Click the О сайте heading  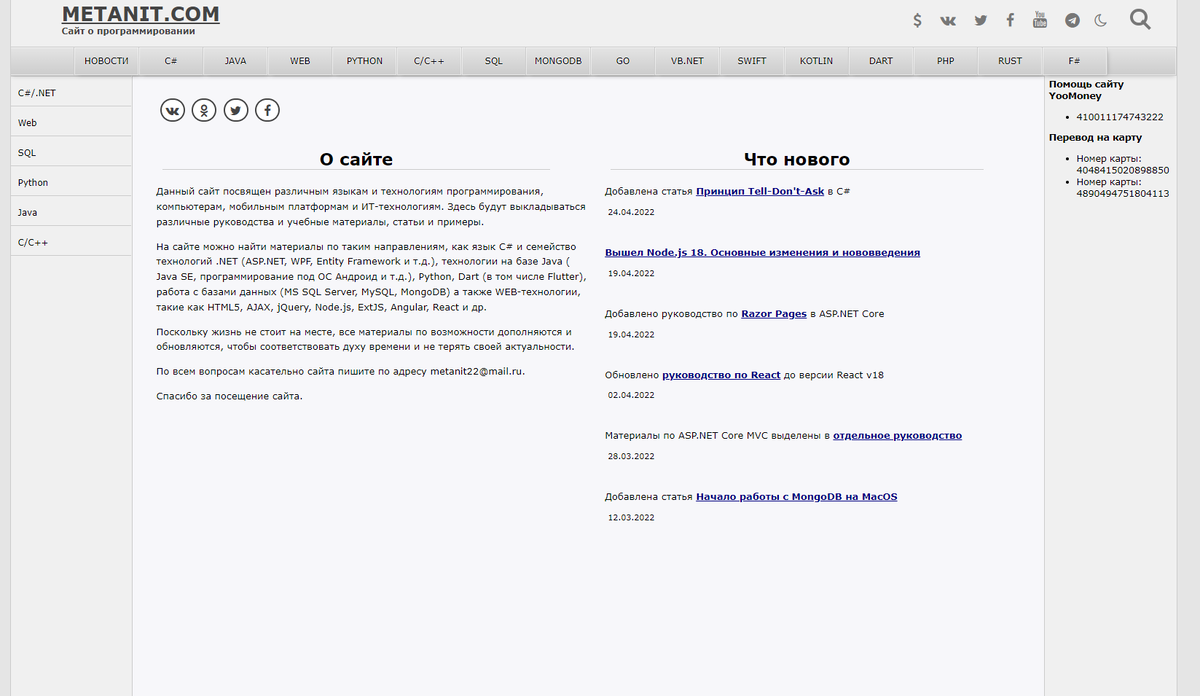coord(356,159)
